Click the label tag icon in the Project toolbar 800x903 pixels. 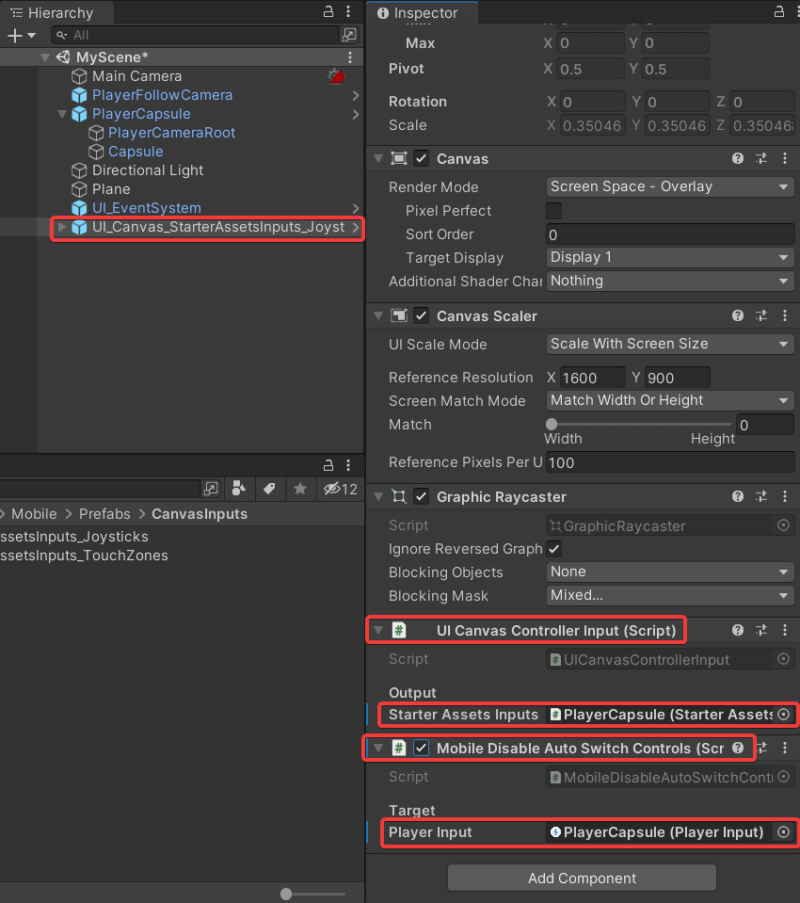tap(271, 488)
